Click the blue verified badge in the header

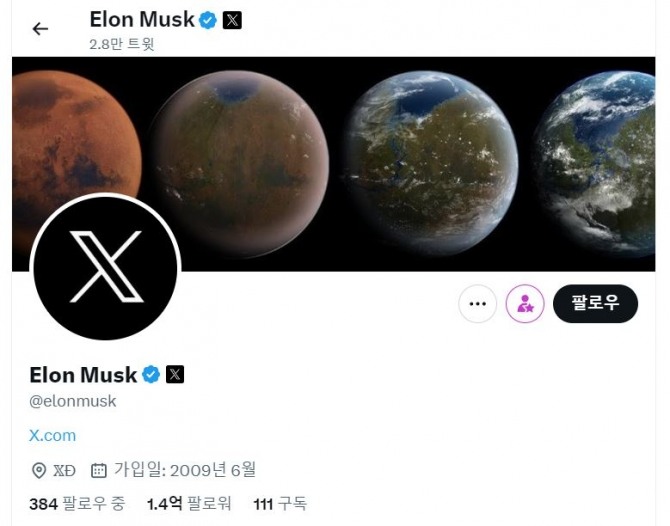tap(208, 20)
